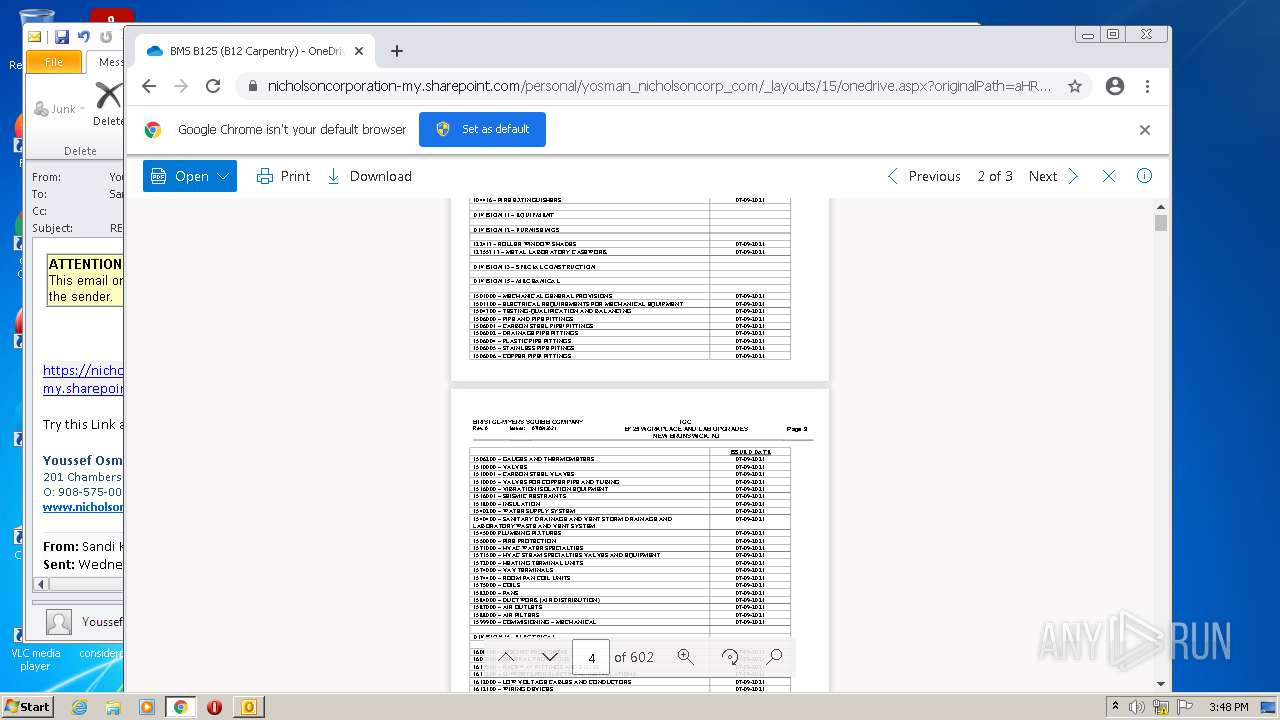This screenshot has width=1280, height=720.
Task: Reload the current page
Action: click(x=213, y=86)
